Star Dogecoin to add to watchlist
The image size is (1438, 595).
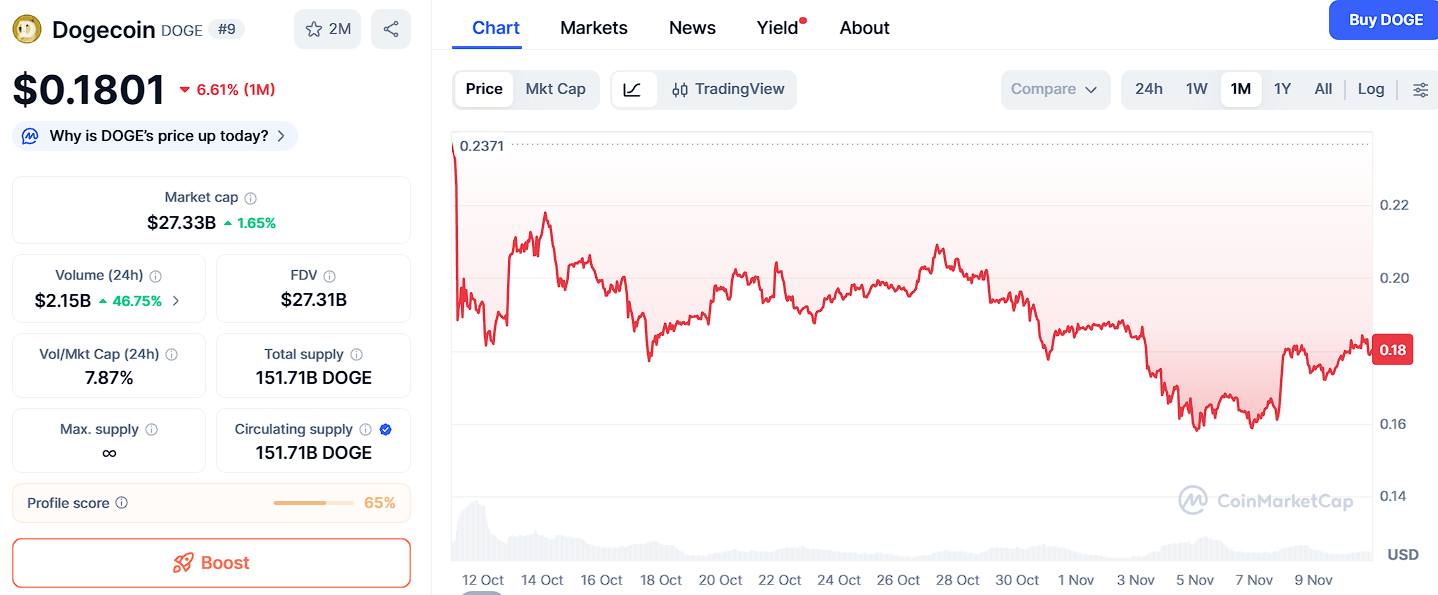coord(327,28)
